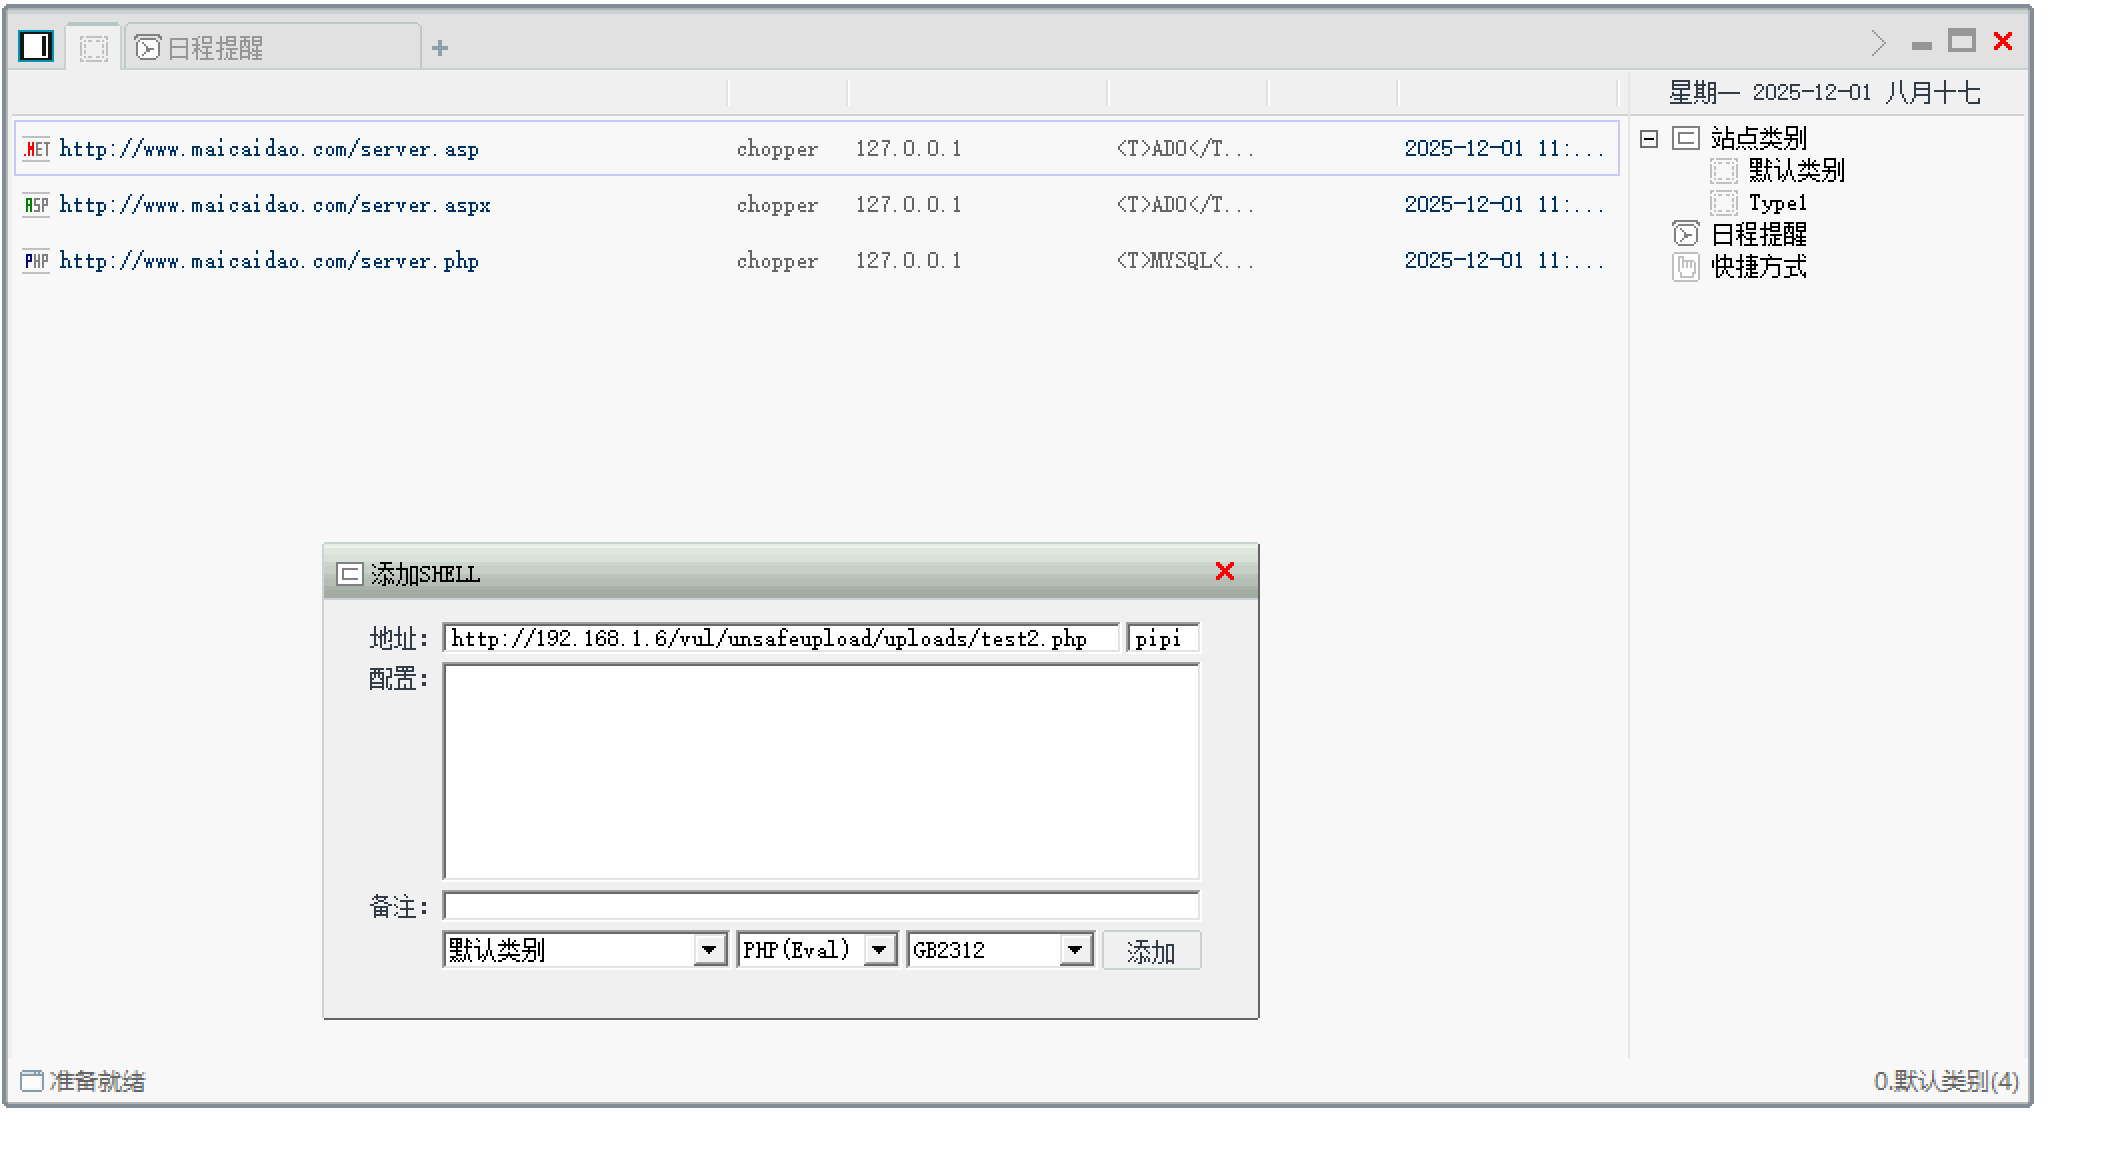
Task: Click the 快捷方式 hand icon in sidebar
Action: [x=1686, y=267]
